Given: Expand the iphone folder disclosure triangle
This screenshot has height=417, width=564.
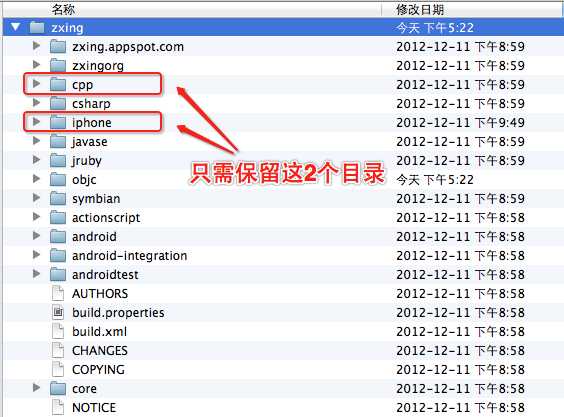Looking at the screenshot, I should [36, 122].
